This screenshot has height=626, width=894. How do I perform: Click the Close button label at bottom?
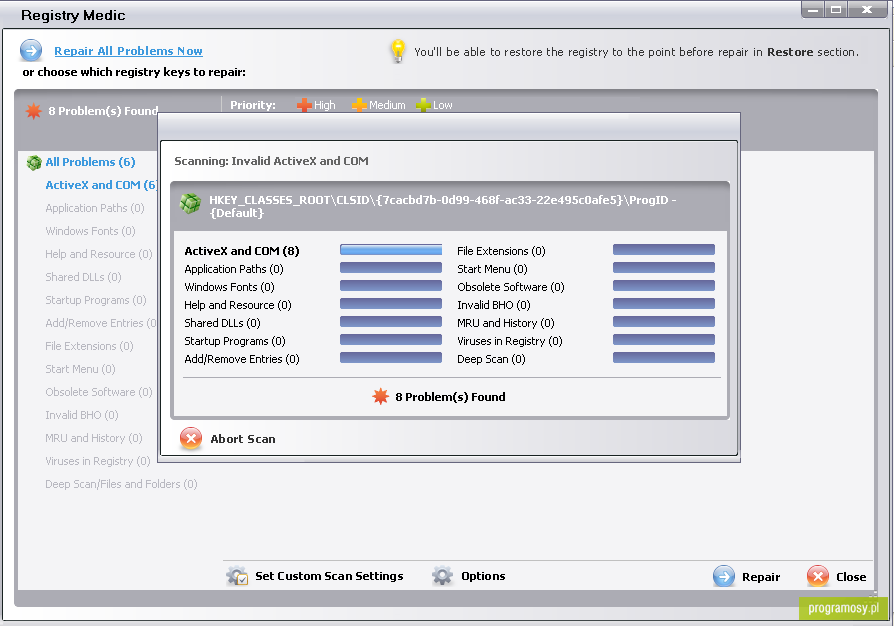(x=851, y=577)
